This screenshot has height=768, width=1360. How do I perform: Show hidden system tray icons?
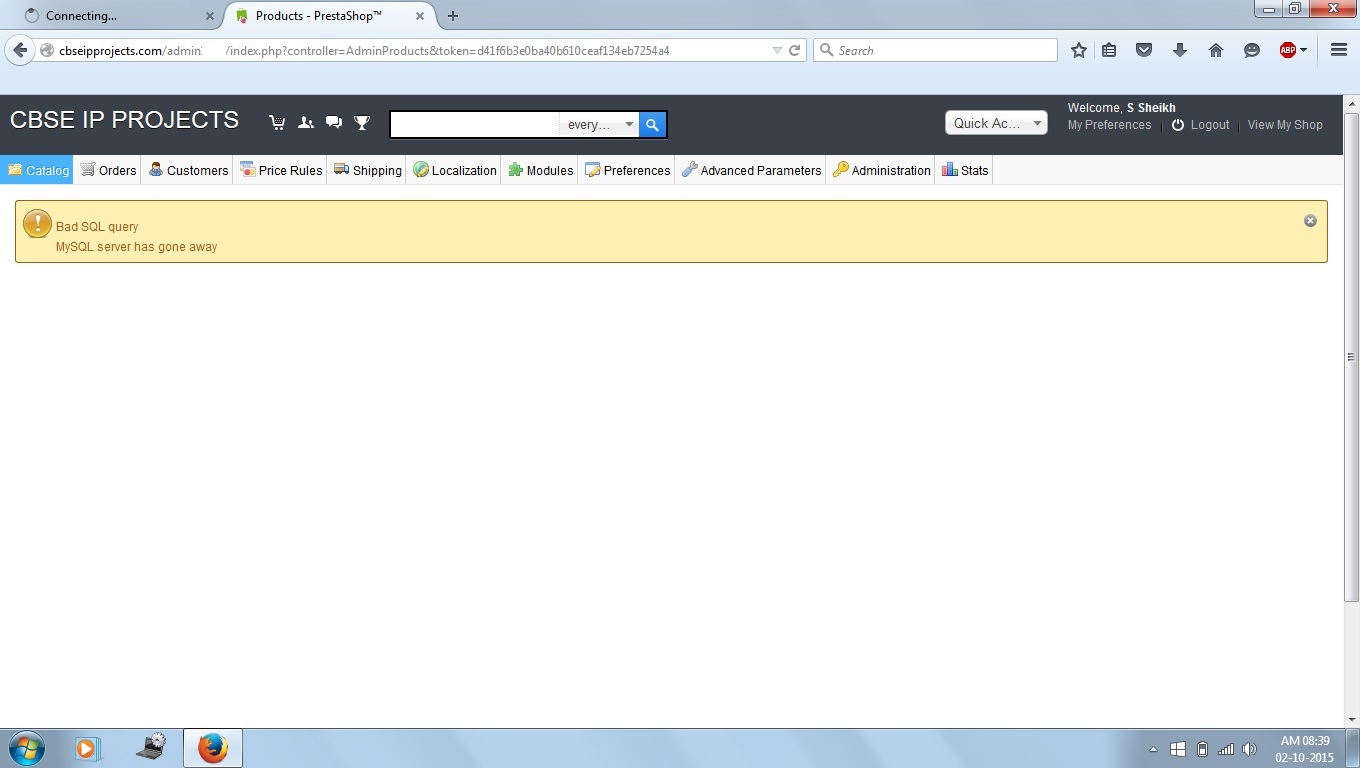(1154, 749)
